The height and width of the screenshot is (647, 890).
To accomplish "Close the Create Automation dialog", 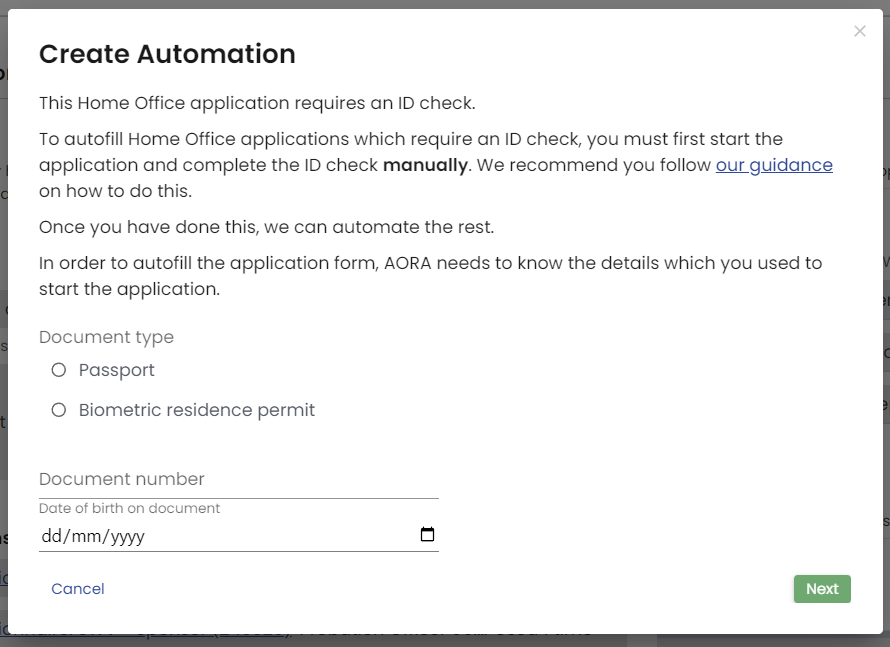I will pos(859,31).
